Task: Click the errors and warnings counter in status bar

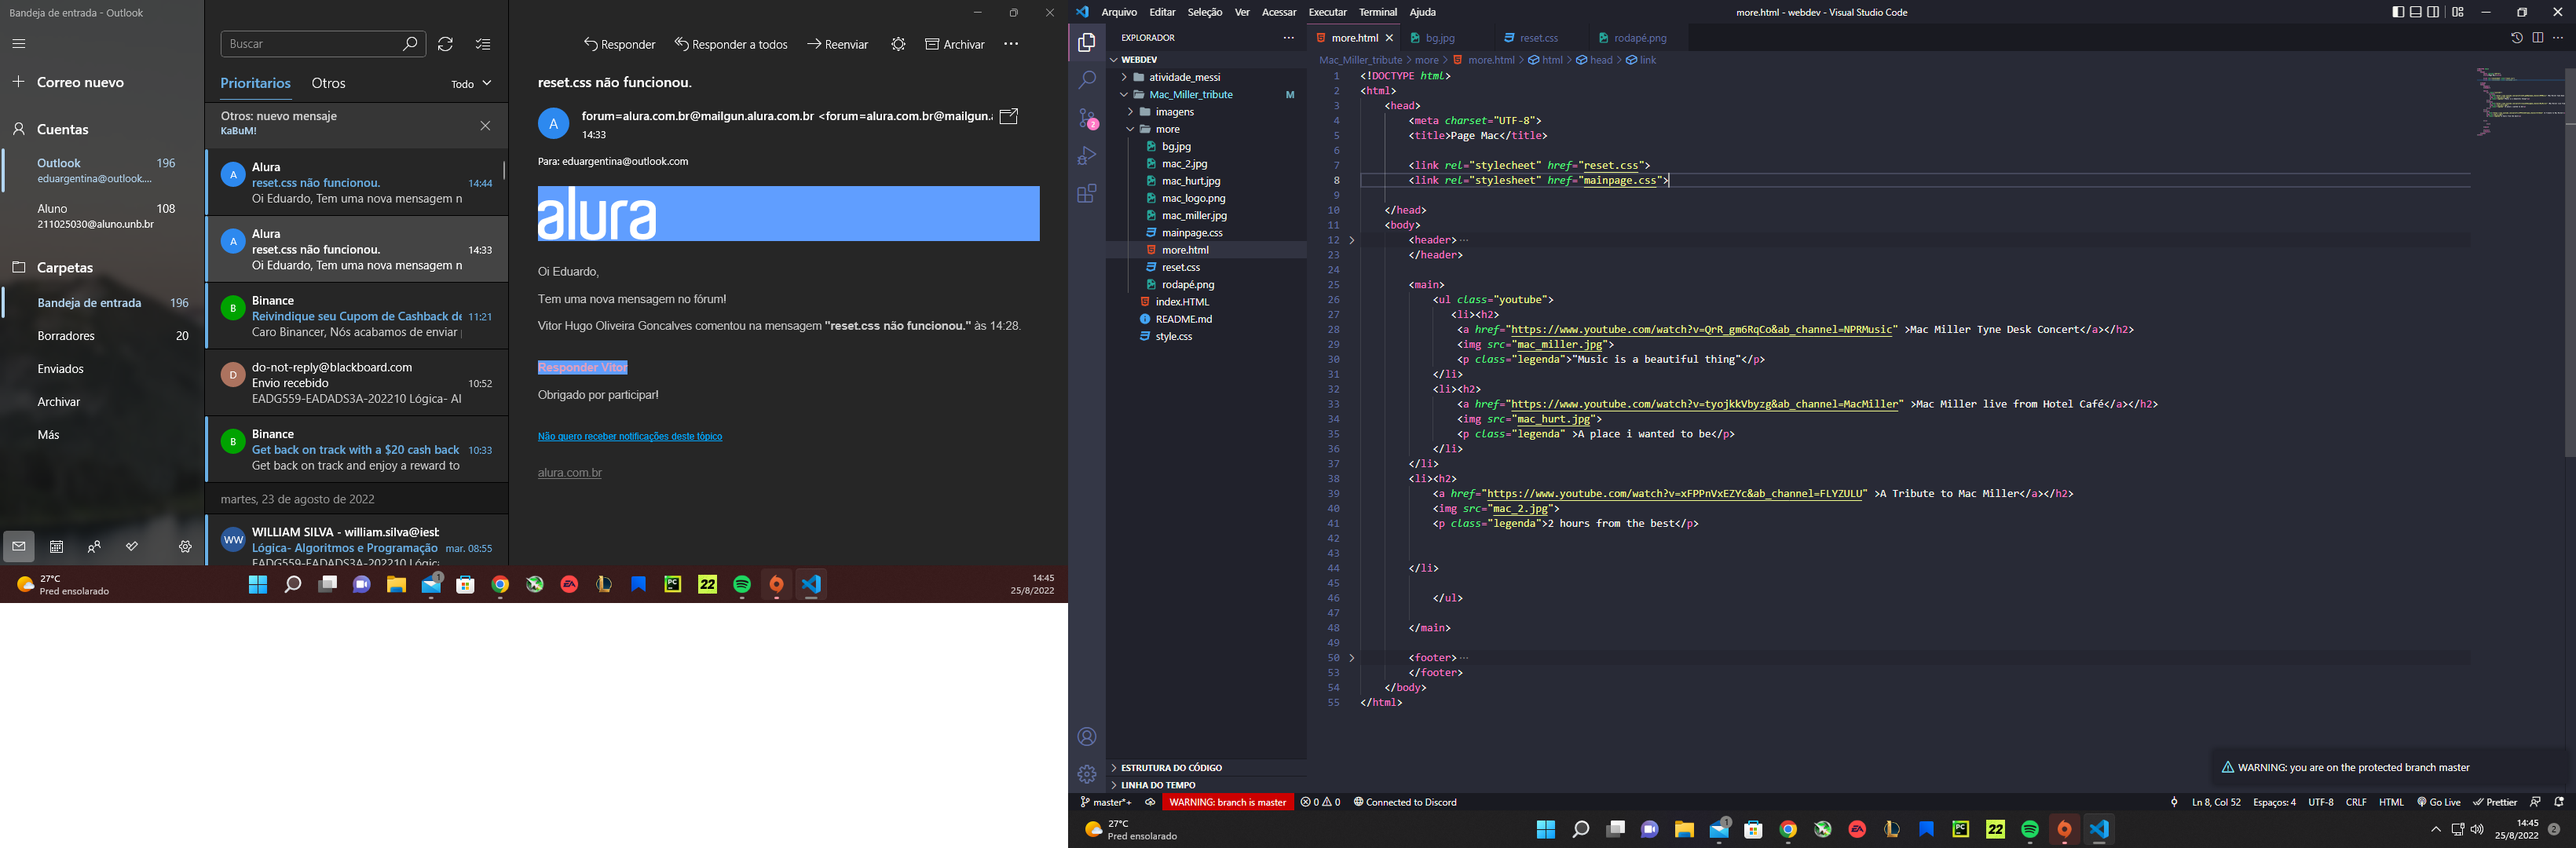Action: coord(1320,802)
